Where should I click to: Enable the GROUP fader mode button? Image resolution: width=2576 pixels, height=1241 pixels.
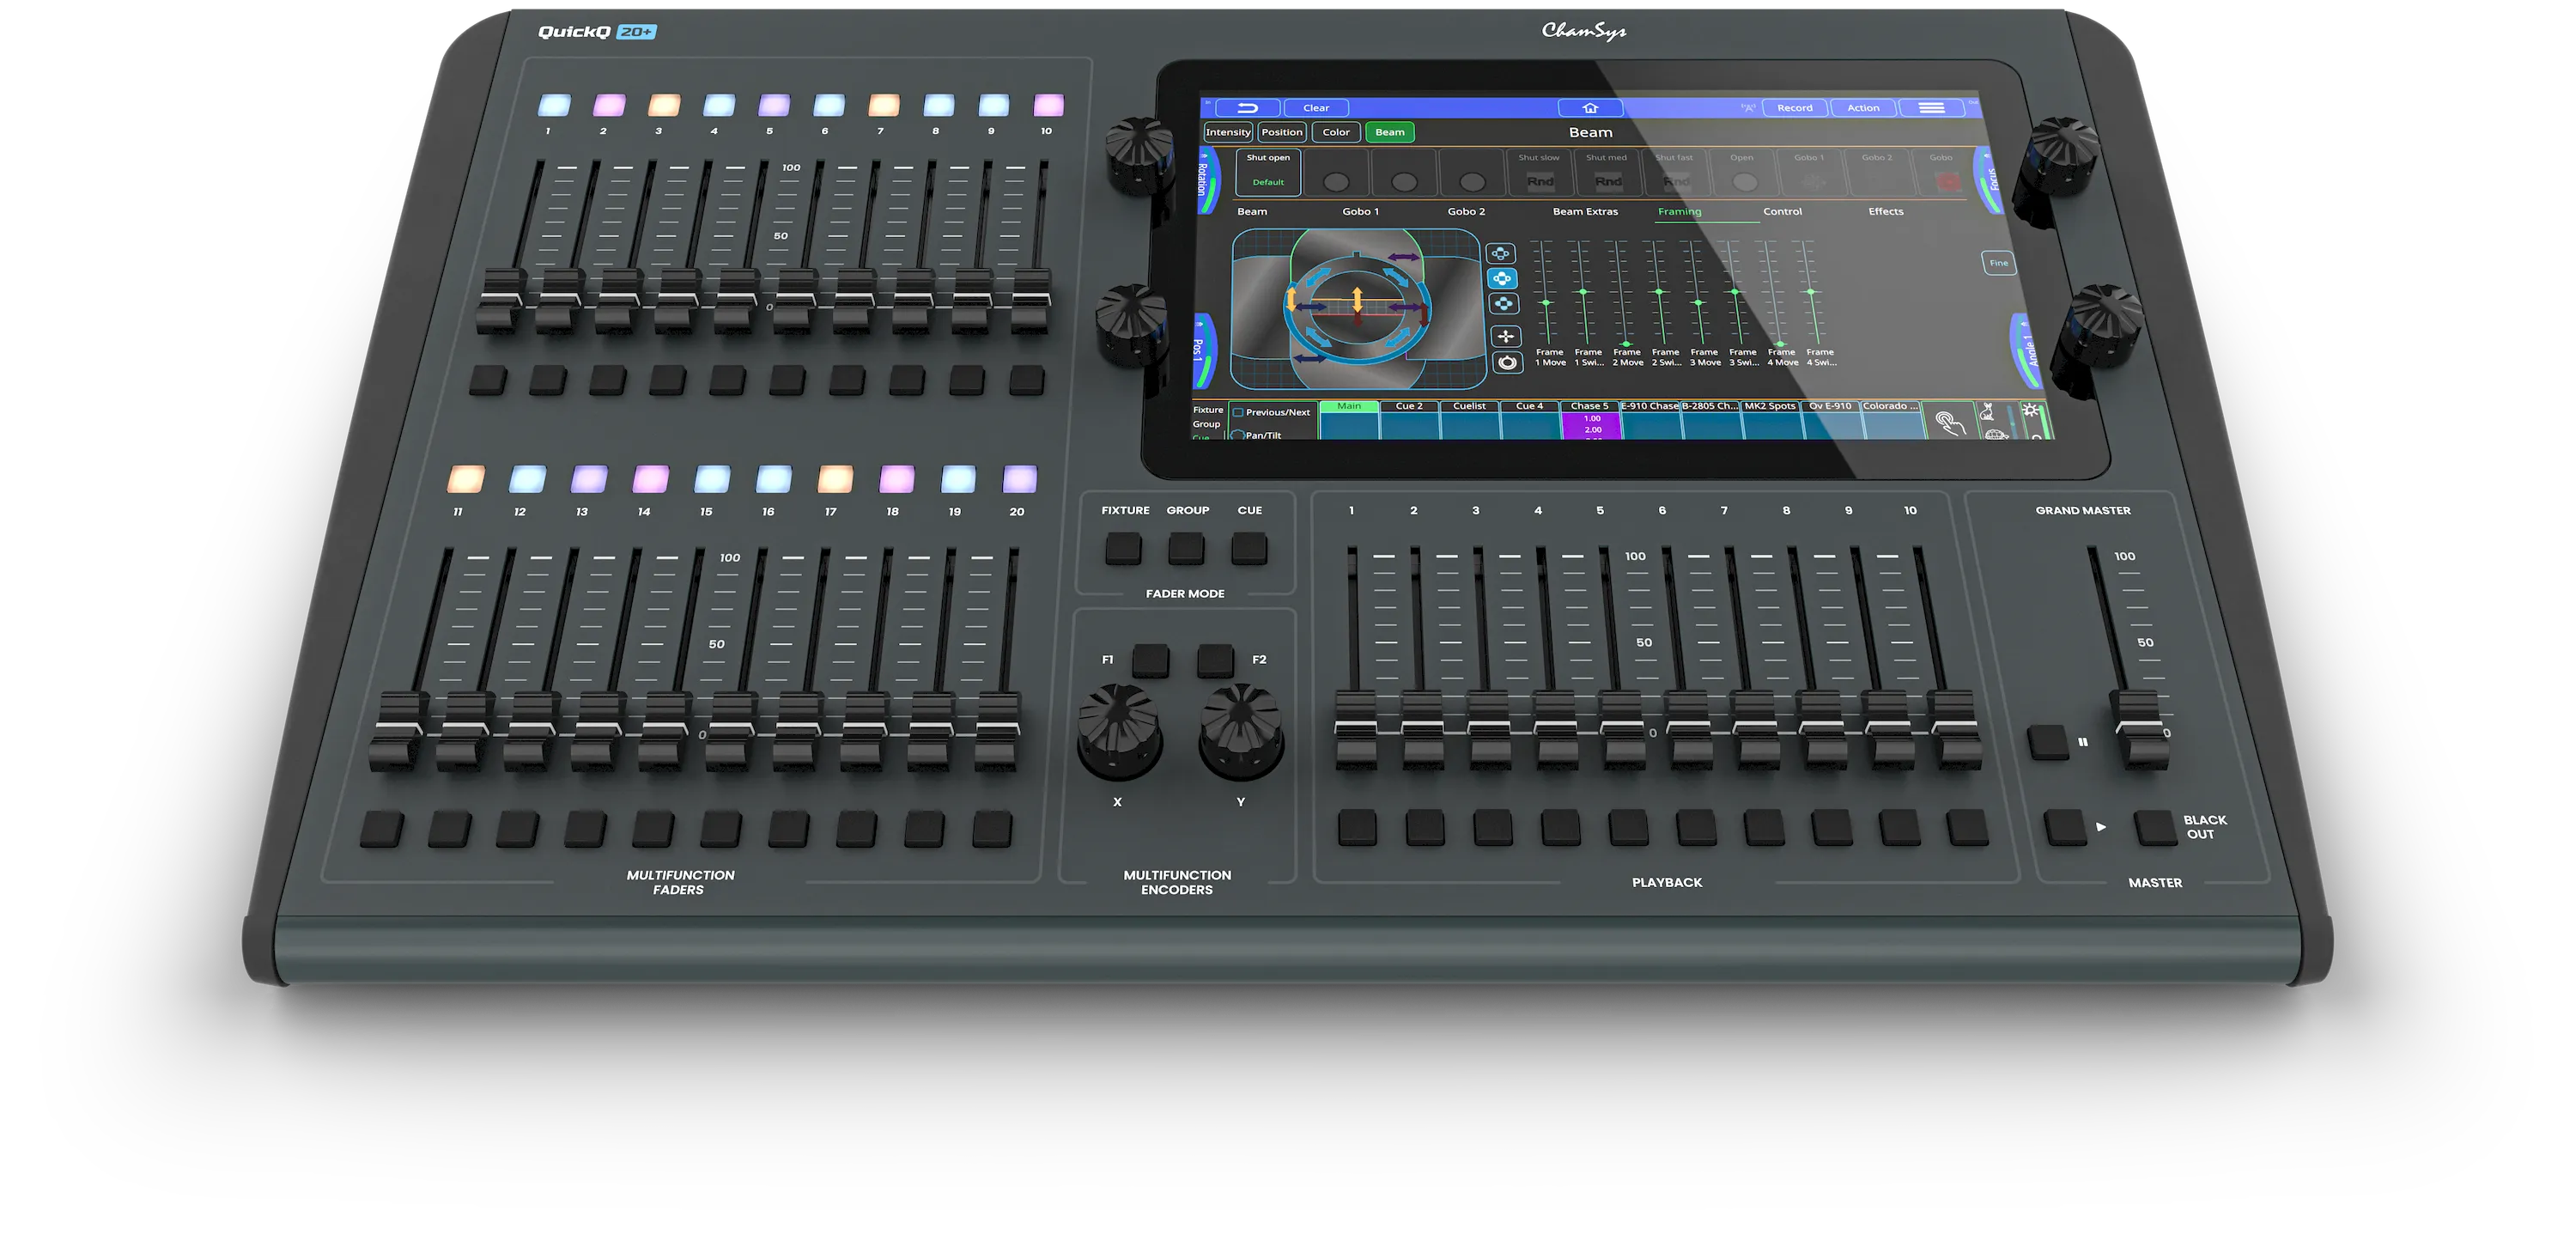[1187, 548]
